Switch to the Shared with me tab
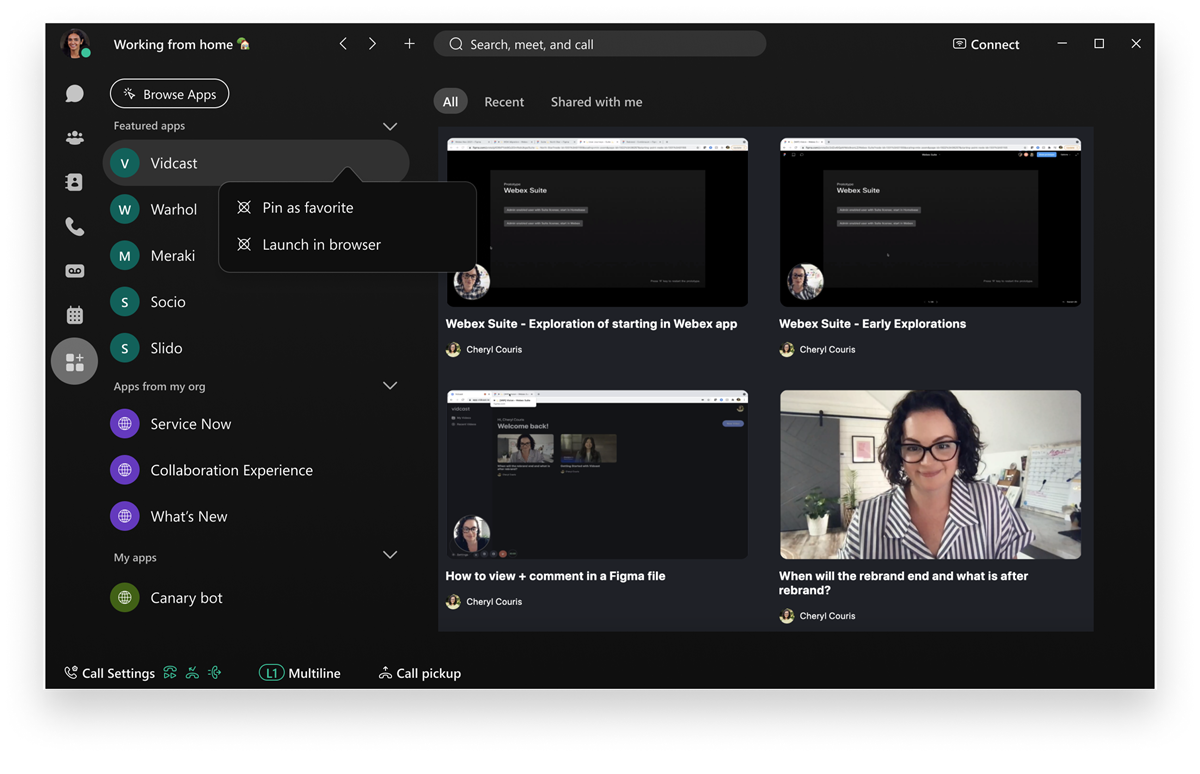Viewport: 1200px width, 774px height. (x=597, y=102)
